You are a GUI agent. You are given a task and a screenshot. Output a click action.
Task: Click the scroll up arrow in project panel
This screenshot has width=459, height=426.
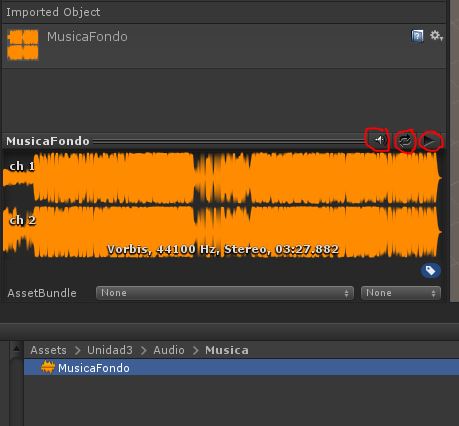coord(16,349)
